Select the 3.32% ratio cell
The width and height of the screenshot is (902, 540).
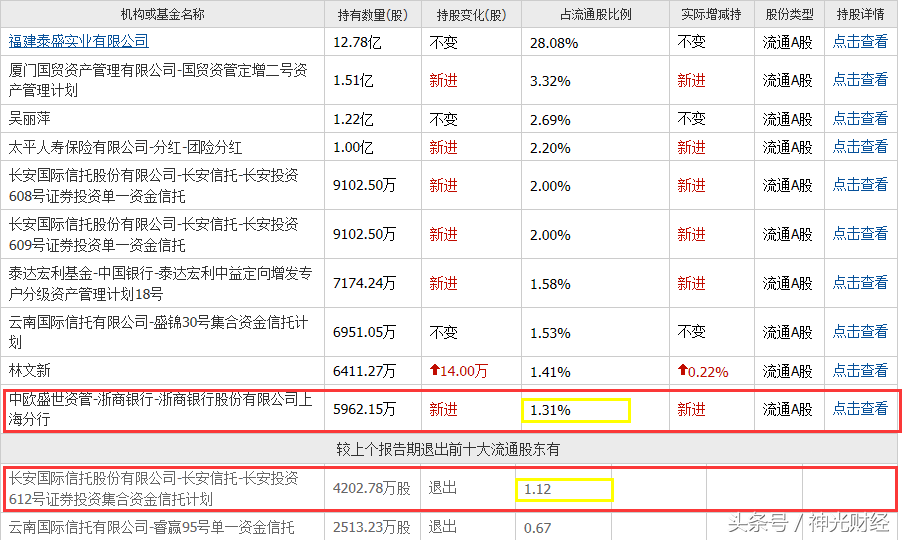550,81
